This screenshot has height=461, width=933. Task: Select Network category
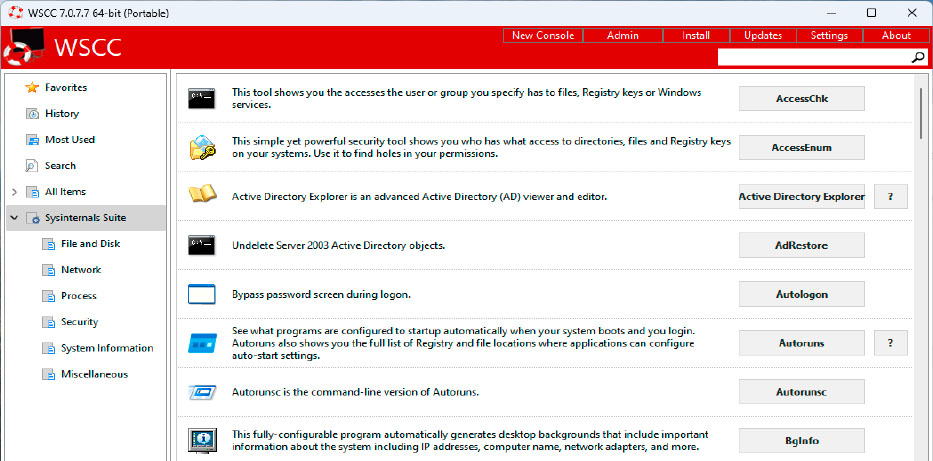(x=81, y=270)
